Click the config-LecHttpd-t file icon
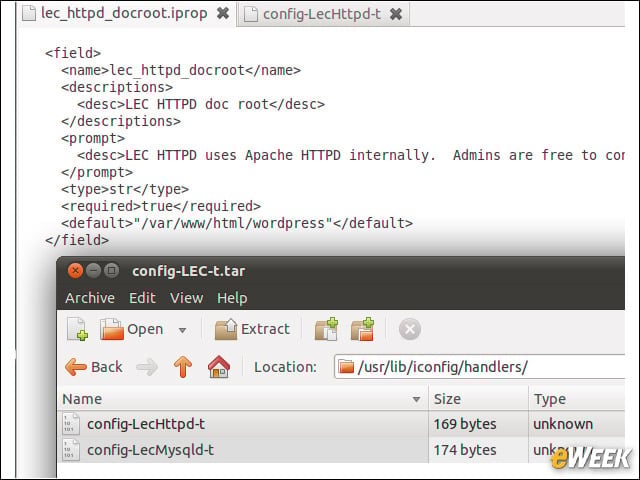The image size is (640, 480). pyautogui.click(x=71, y=424)
